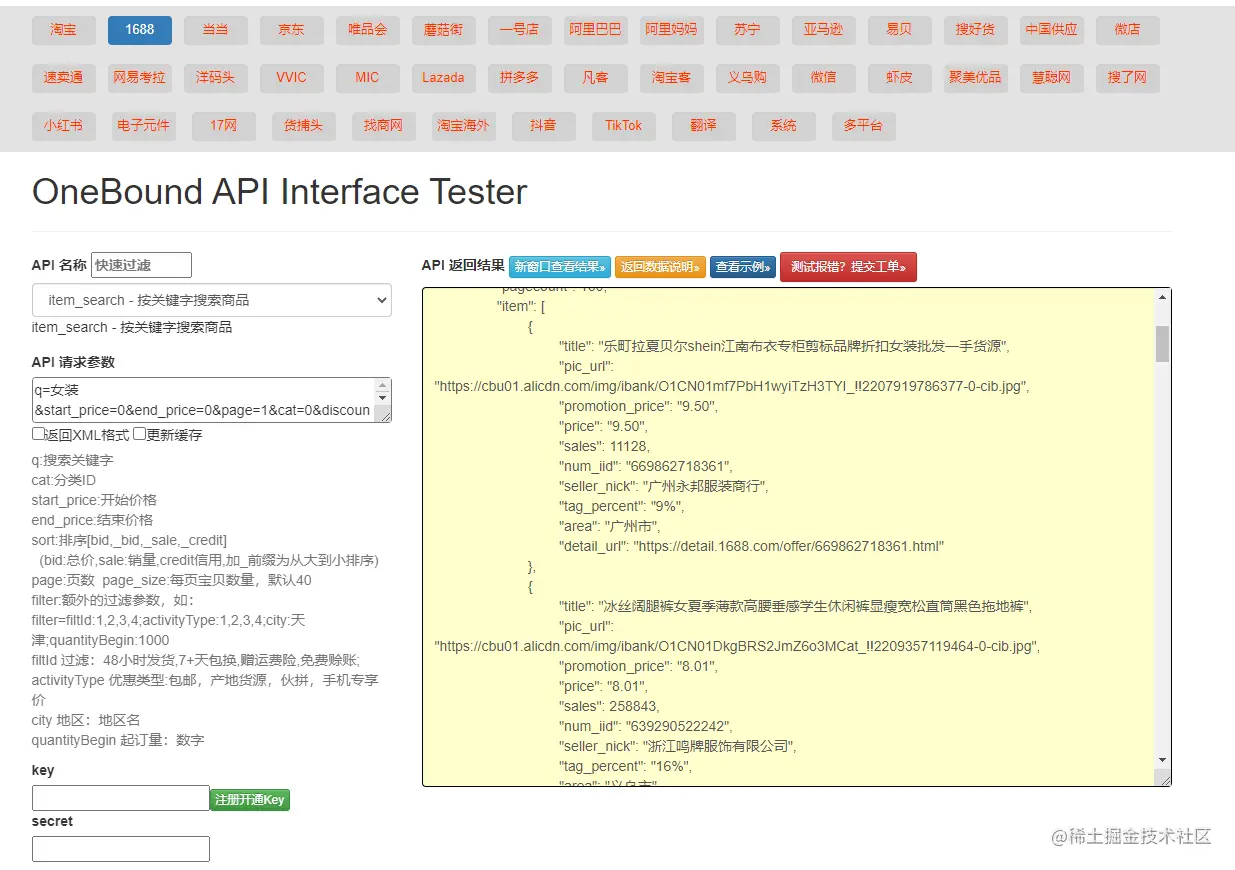Click the 快速过滤 API filter field
Viewport: 1235px width, 870px height.
141,265
